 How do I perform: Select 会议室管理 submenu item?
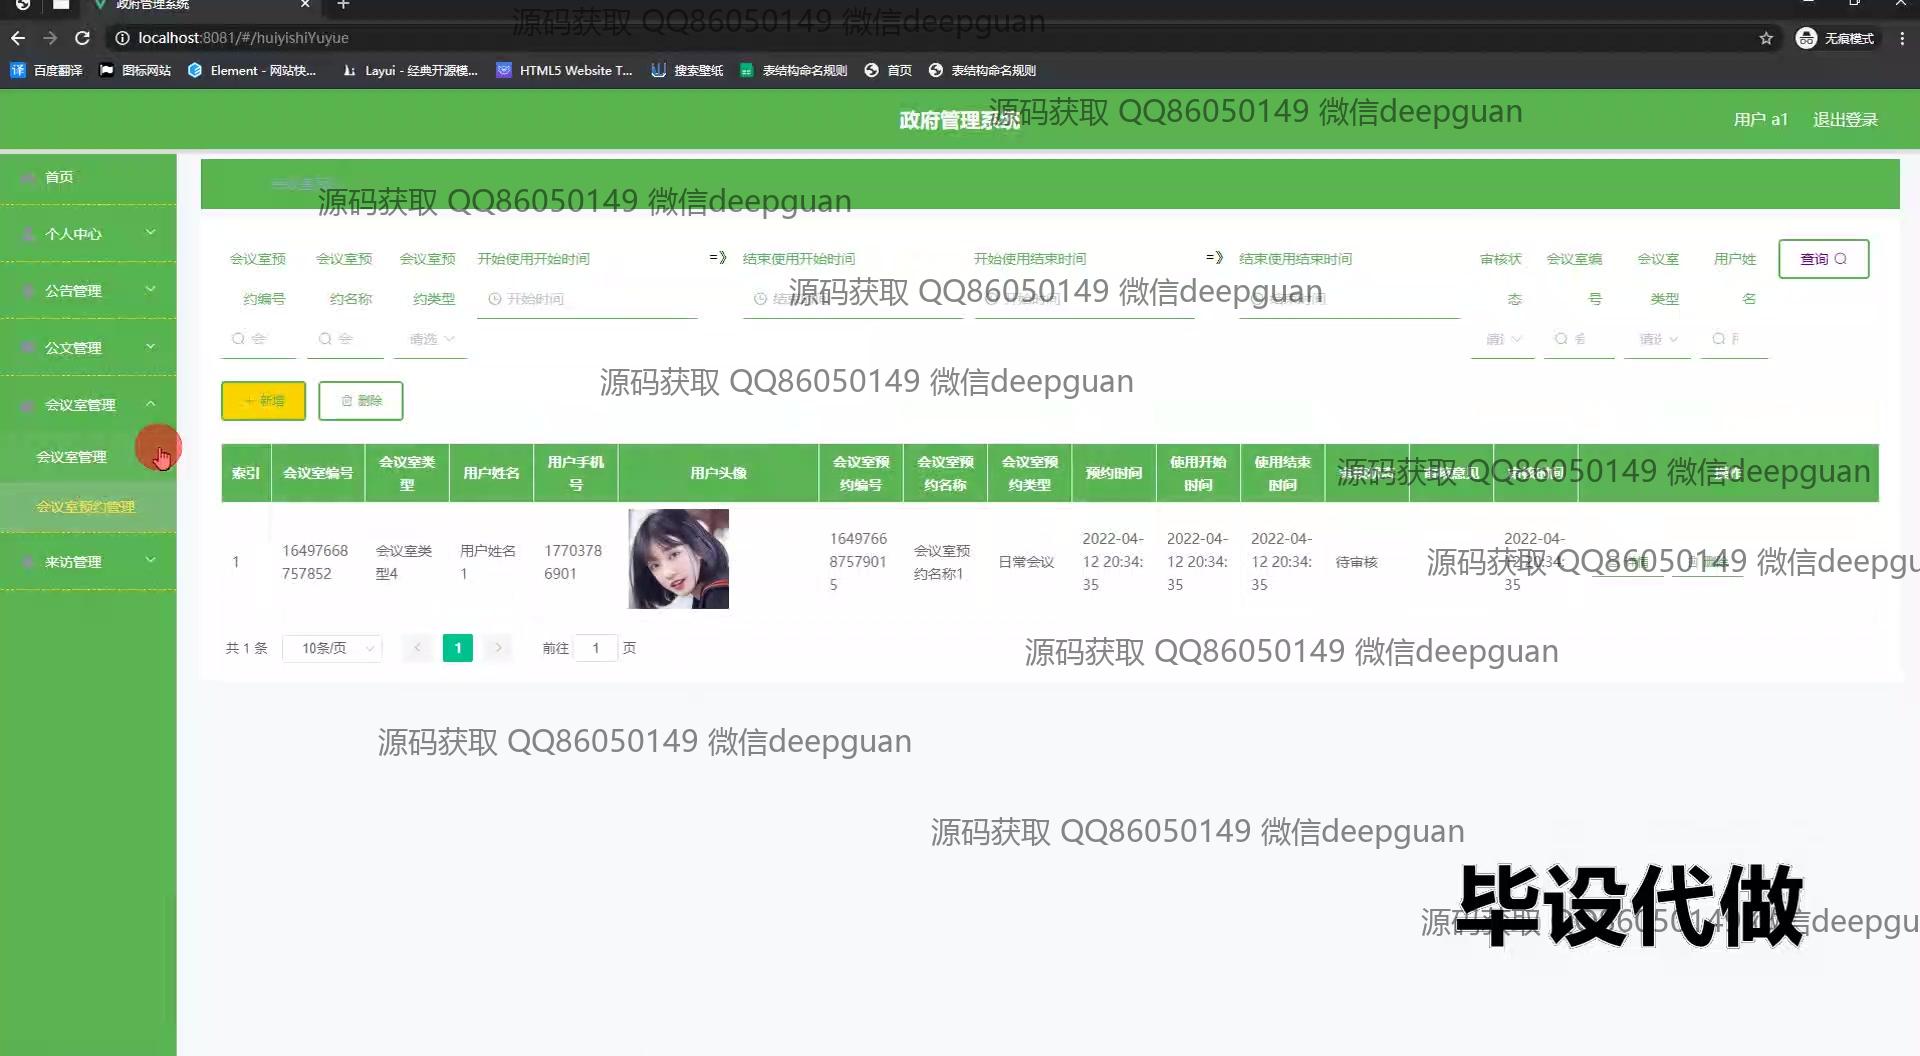pyautogui.click(x=71, y=457)
